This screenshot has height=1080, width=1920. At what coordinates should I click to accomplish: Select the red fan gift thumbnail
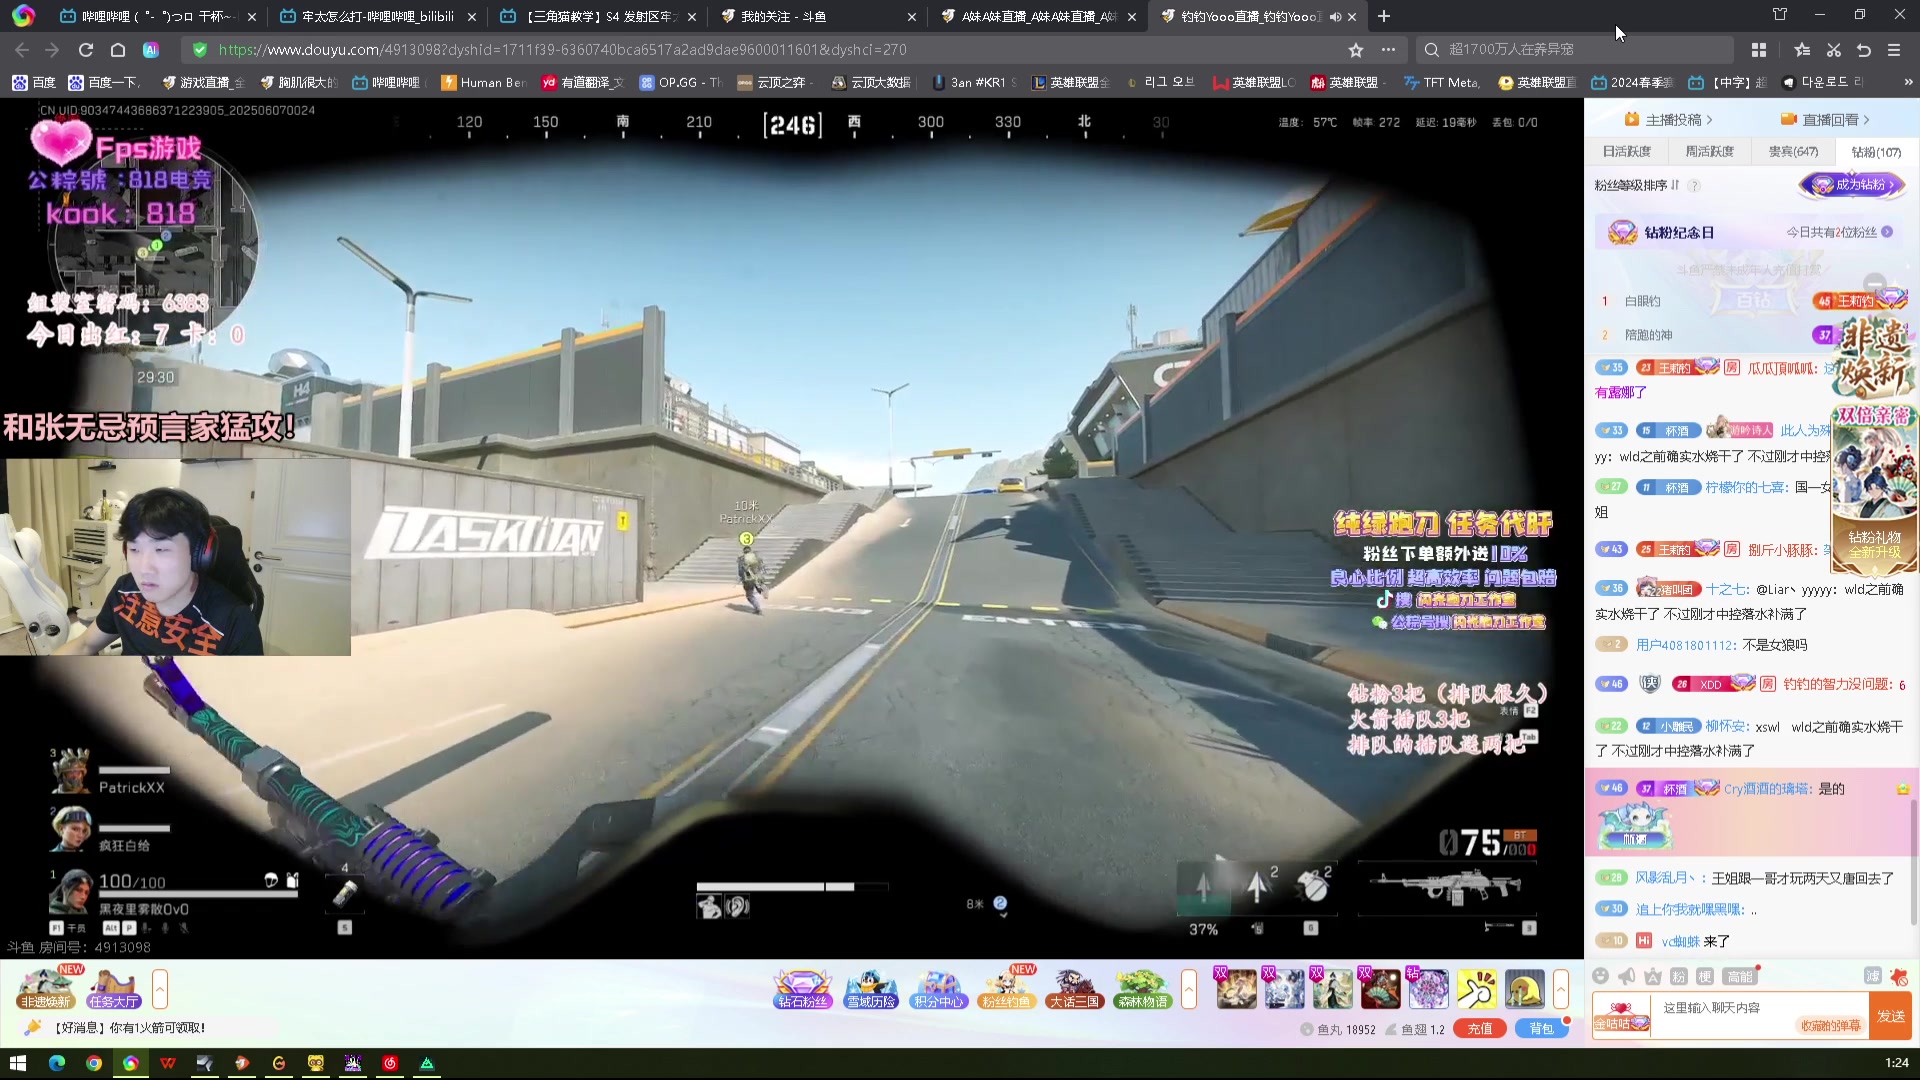pyautogui.click(x=1380, y=989)
